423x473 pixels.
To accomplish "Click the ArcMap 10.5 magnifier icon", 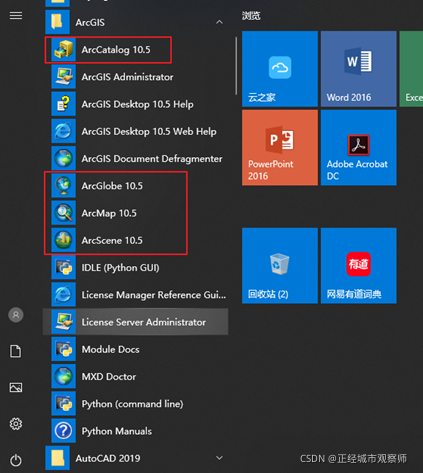I will pyautogui.click(x=64, y=213).
